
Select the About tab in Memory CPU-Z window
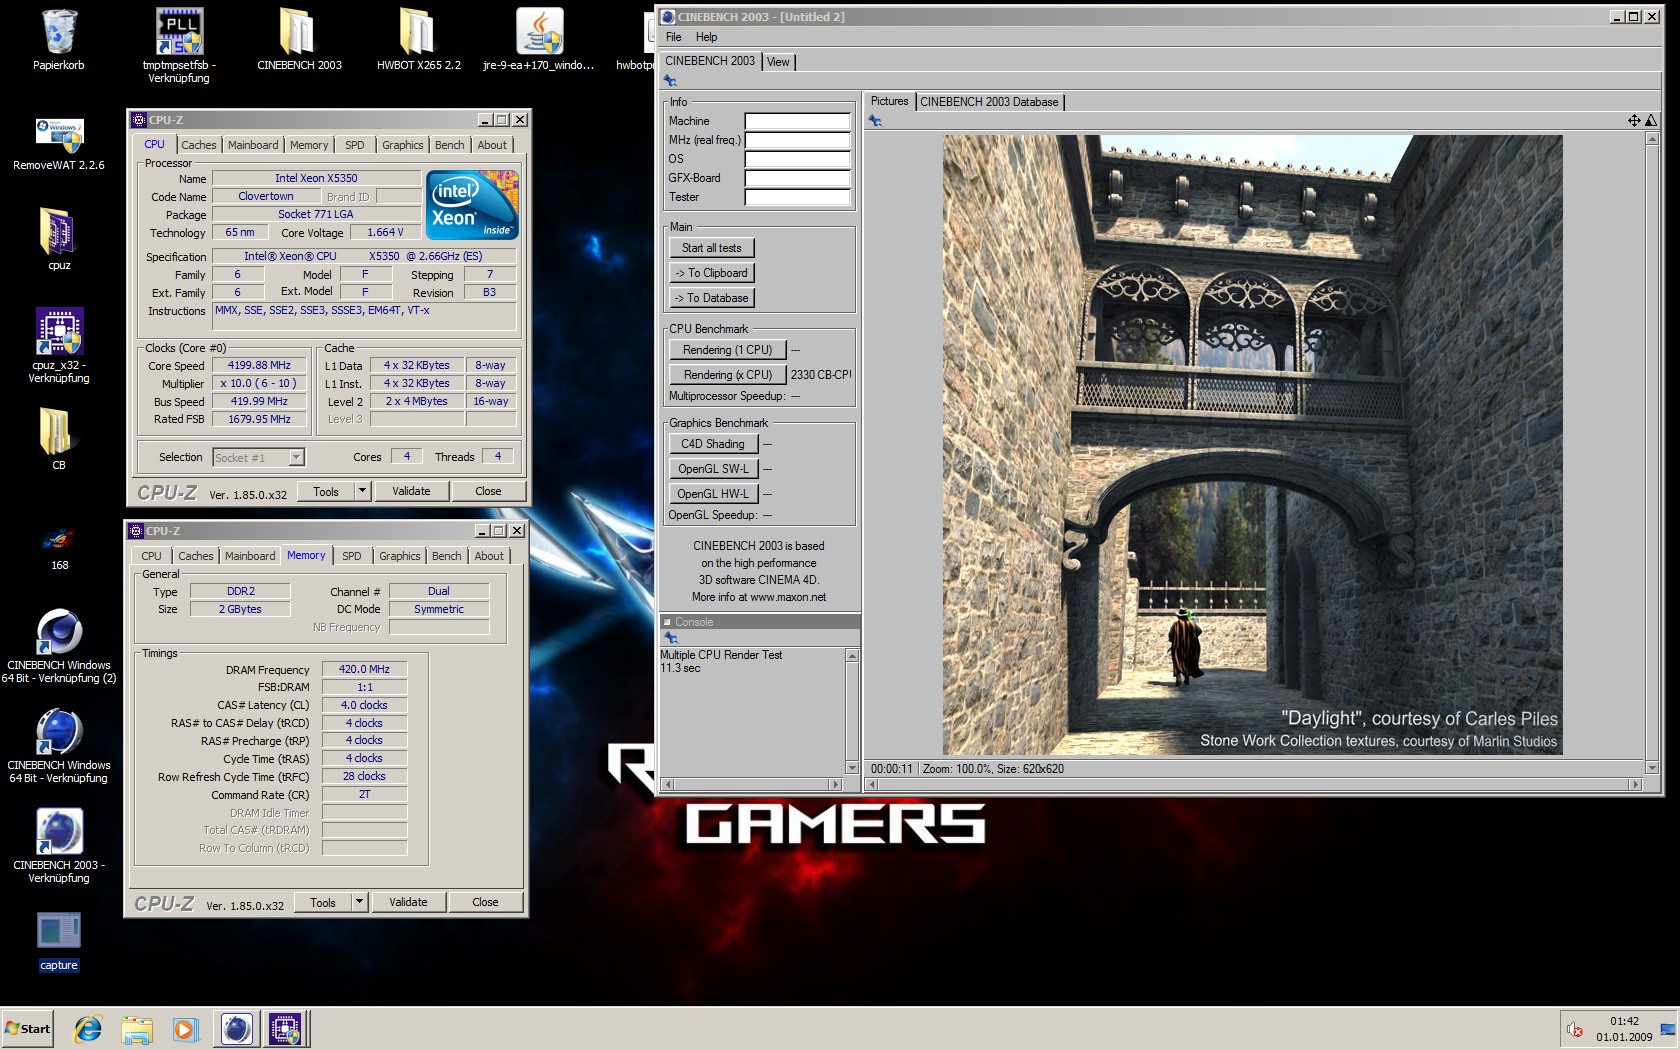489,556
